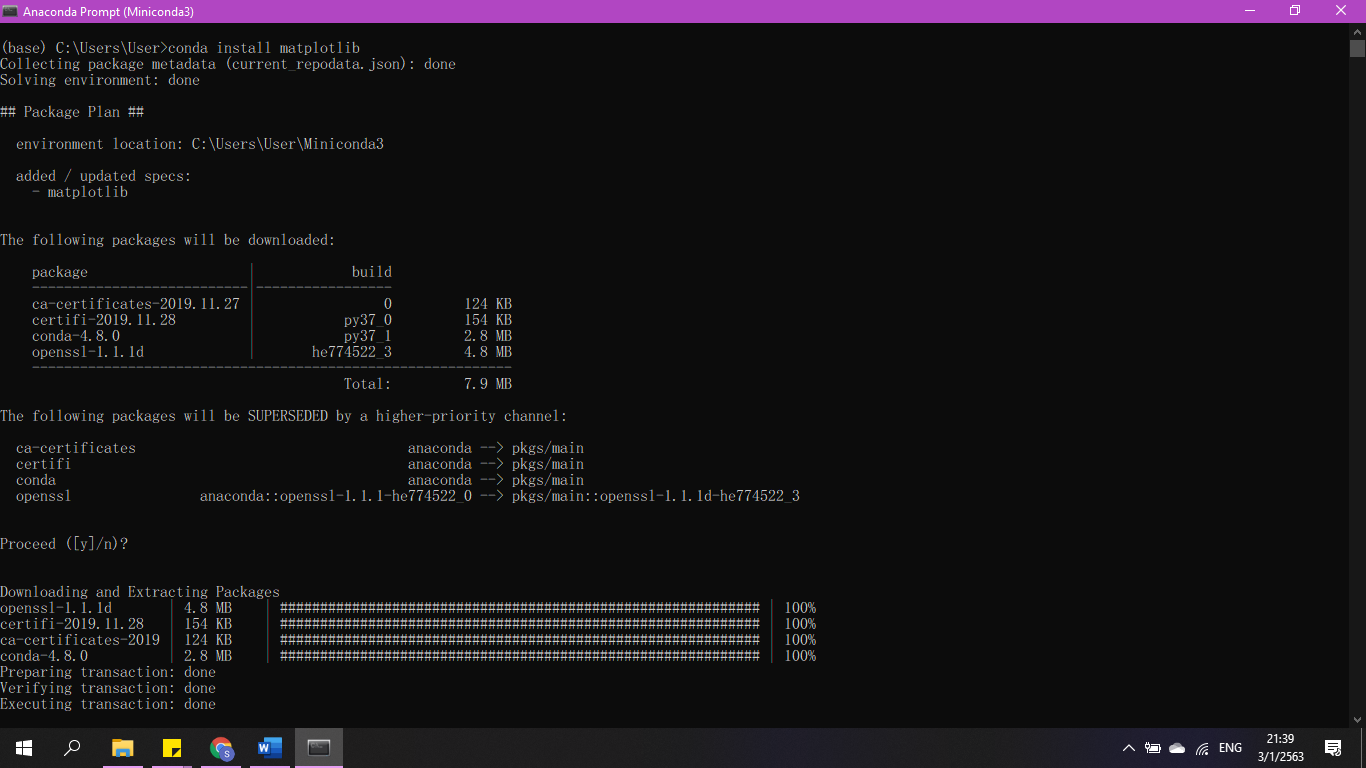
Task: Click the 'certifi-2019.11.28' table row
Action: pyautogui.click(x=272, y=320)
